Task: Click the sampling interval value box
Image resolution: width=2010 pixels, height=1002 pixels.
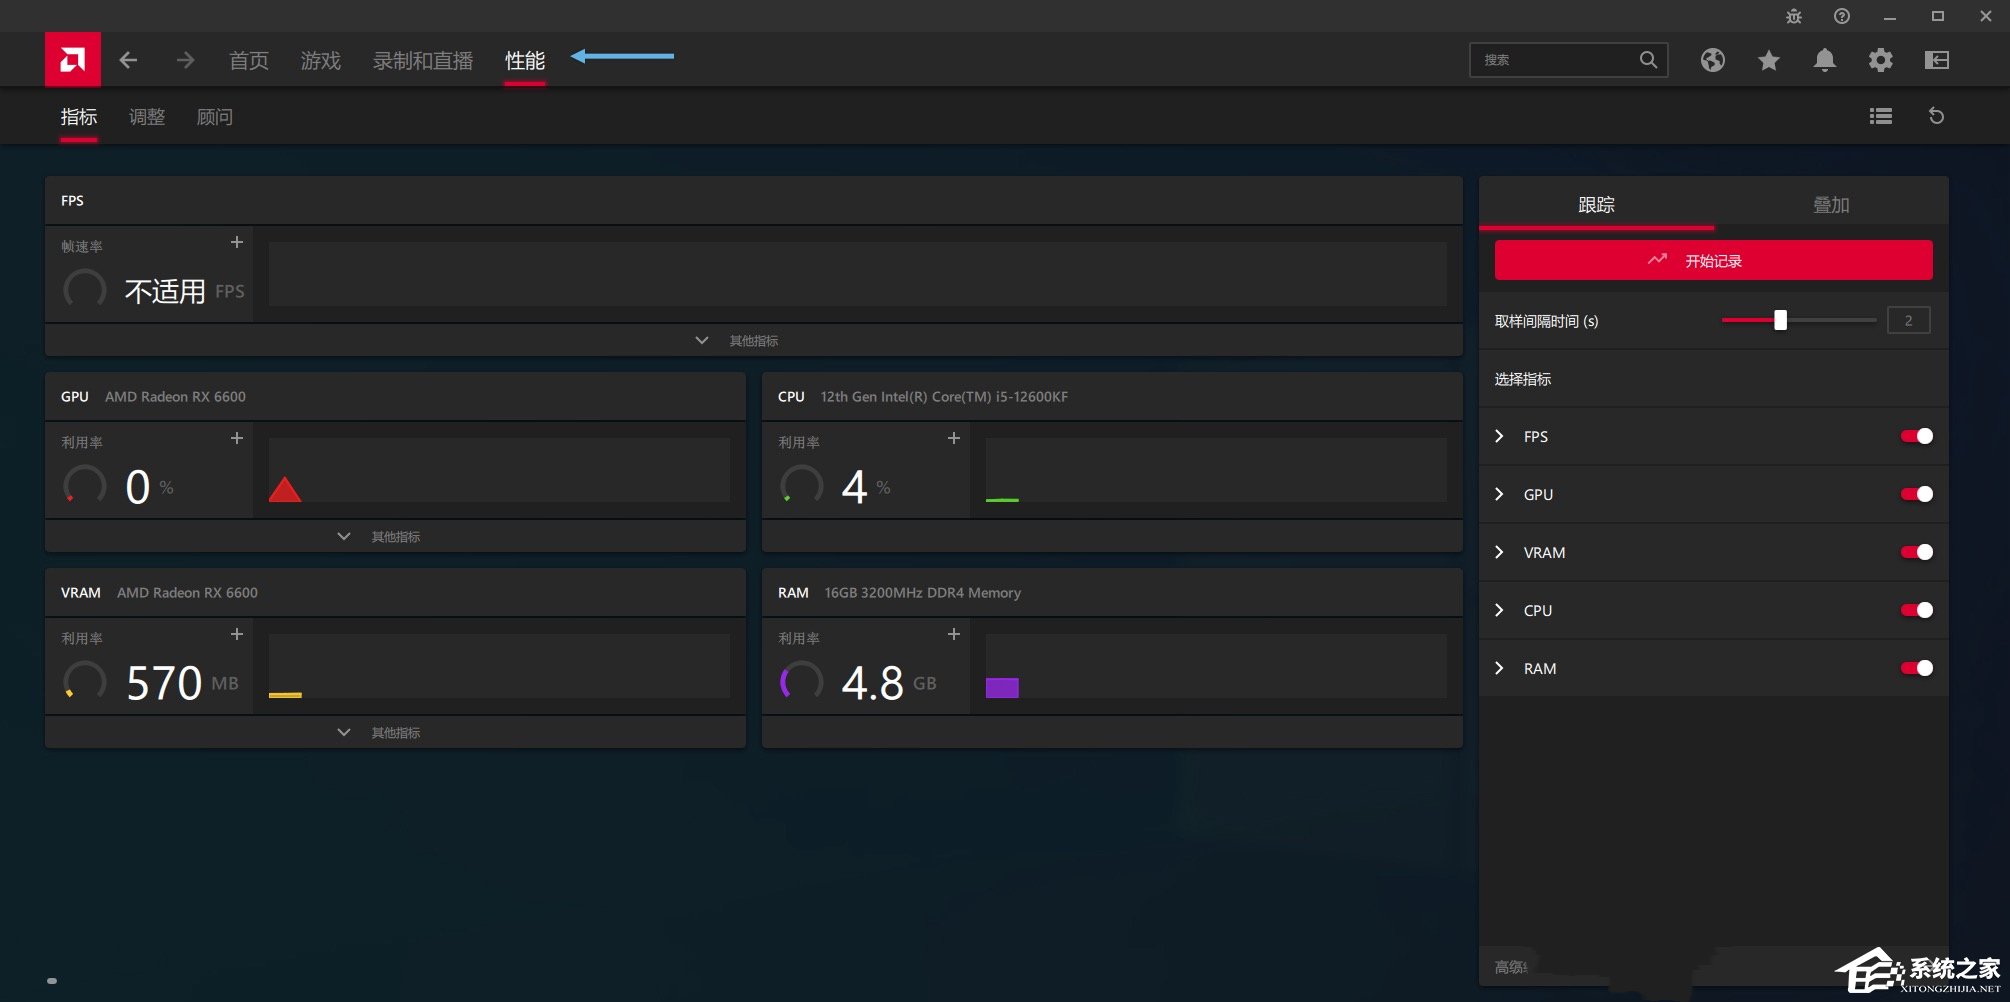Action: (1908, 320)
